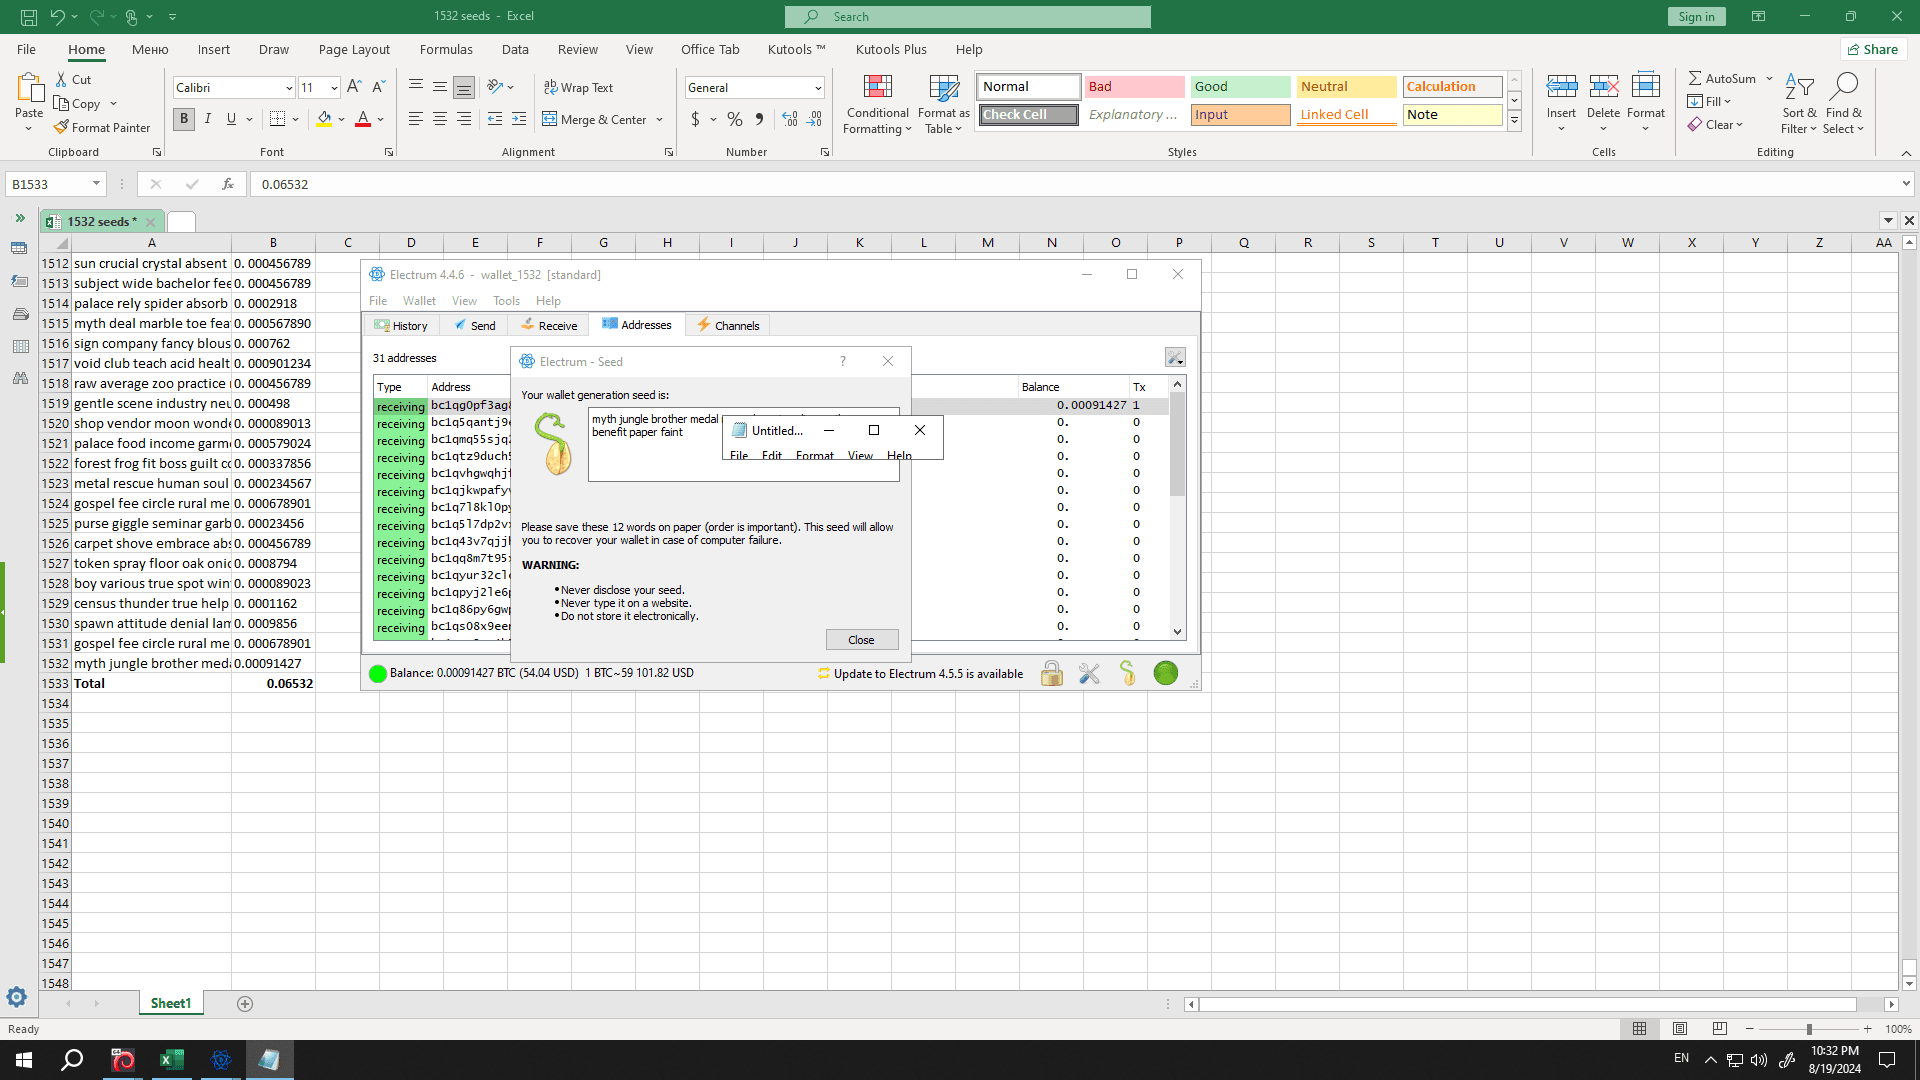Toggle Bold formatting in Font group
1920x1080 pixels.
coord(185,120)
